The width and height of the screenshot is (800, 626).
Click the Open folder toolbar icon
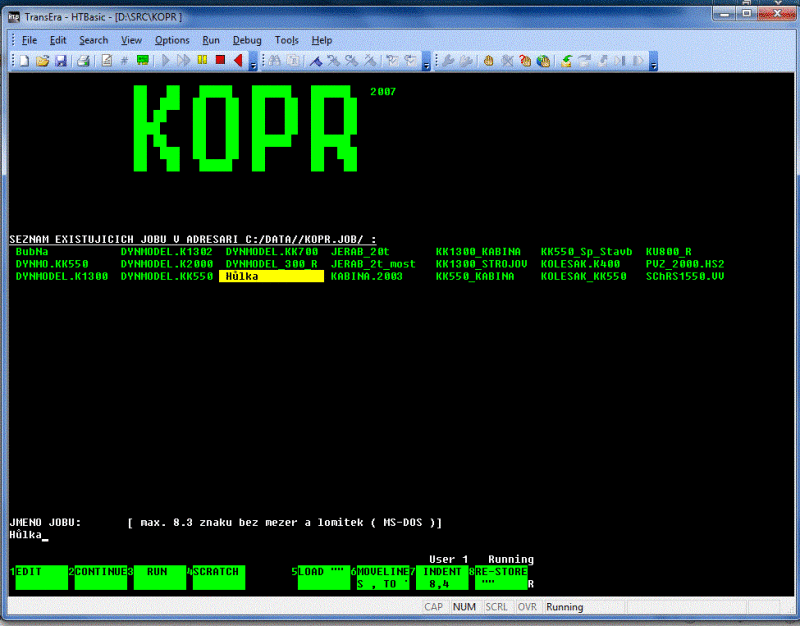pyautogui.click(x=42, y=61)
